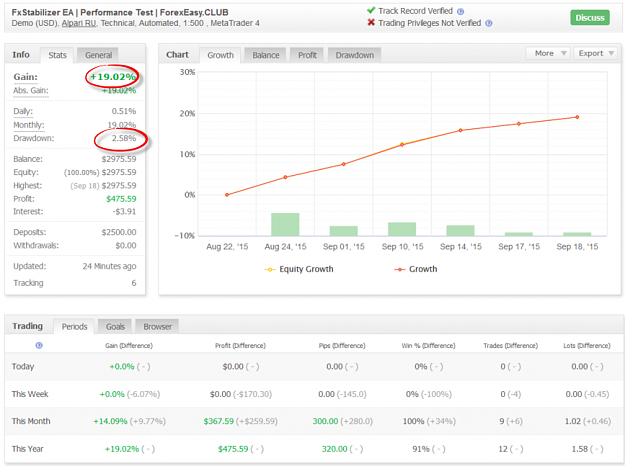The width and height of the screenshot is (625, 466).
Task: Click the Today row label
Action: [x=23, y=366]
